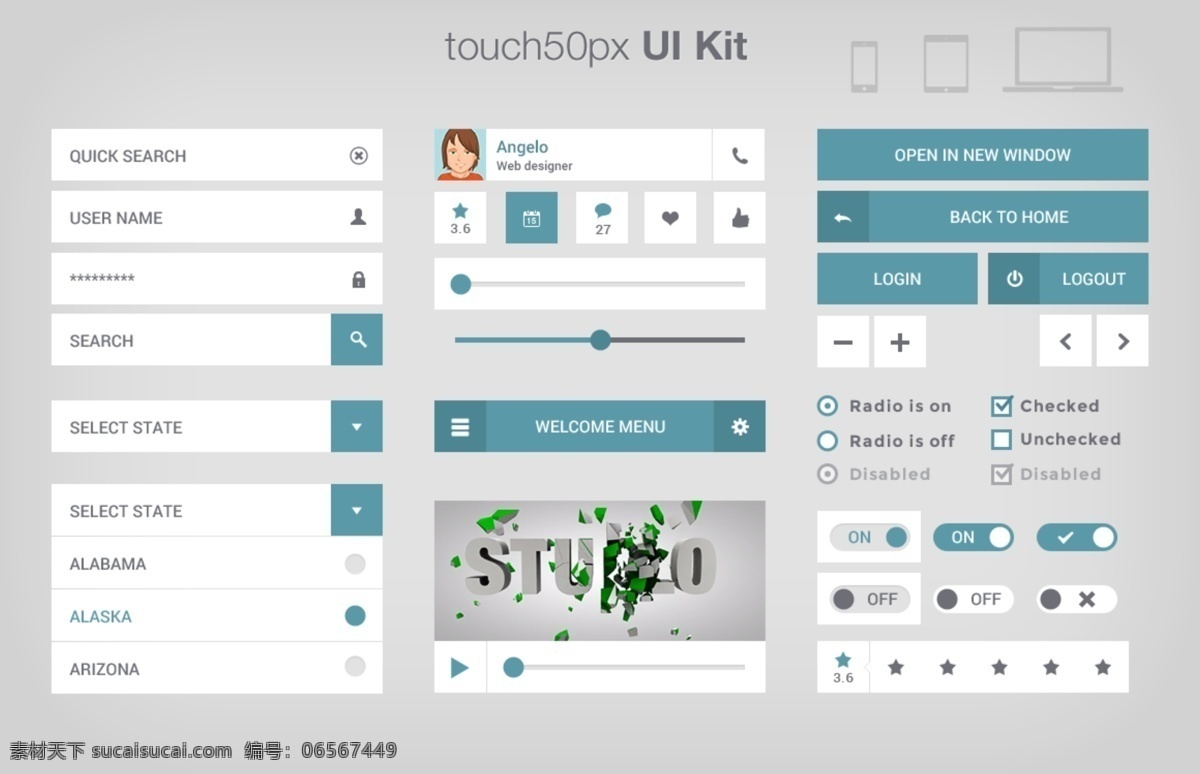Click the Alaska option in the state list
Screen dimensions: 1200x774
tap(217, 616)
